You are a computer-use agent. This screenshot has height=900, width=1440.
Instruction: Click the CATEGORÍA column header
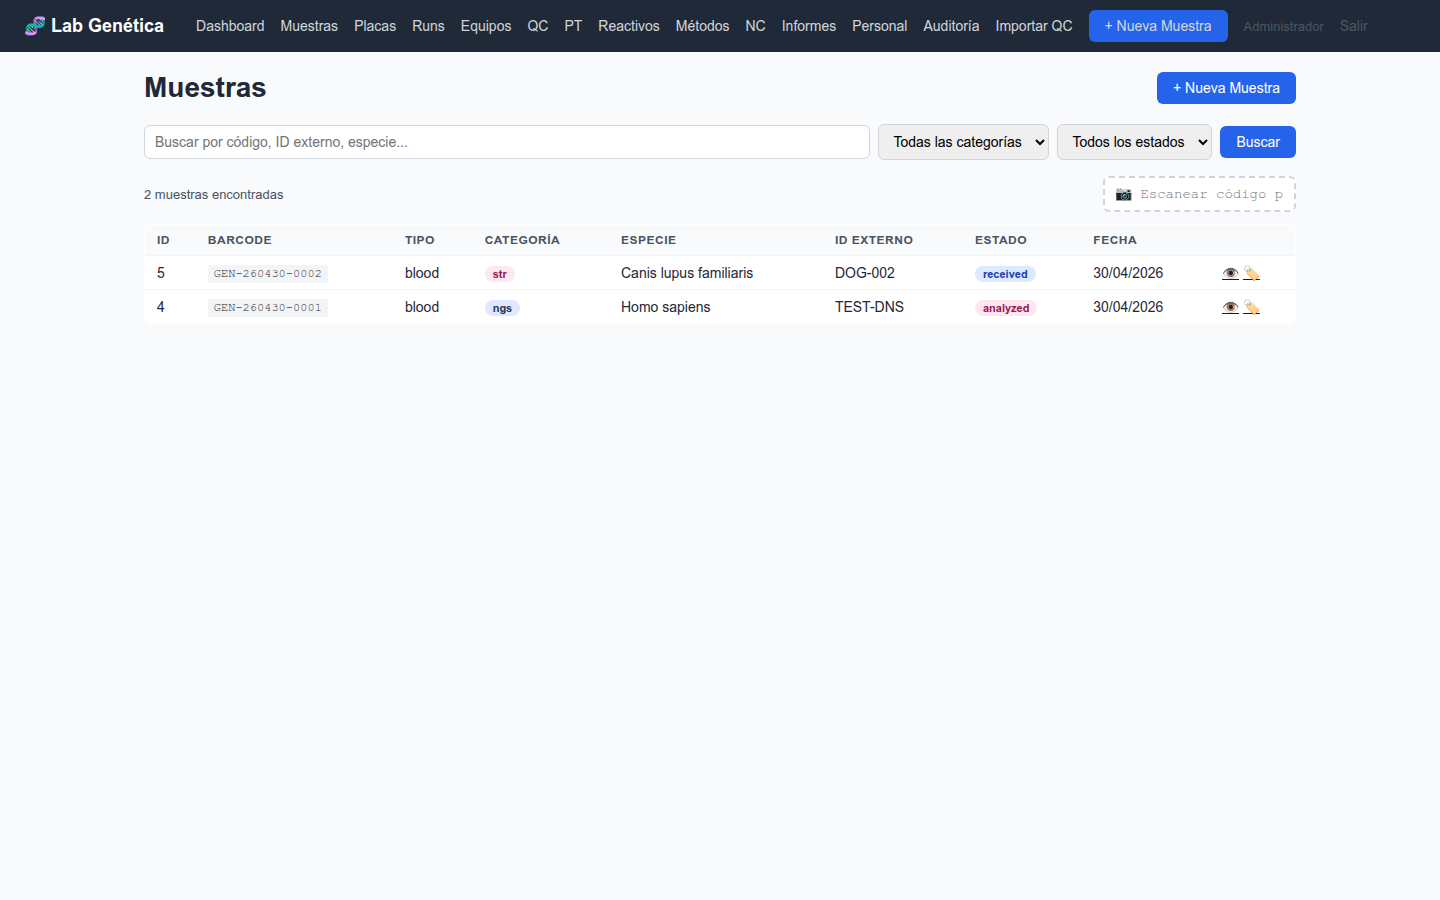pos(522,240)
